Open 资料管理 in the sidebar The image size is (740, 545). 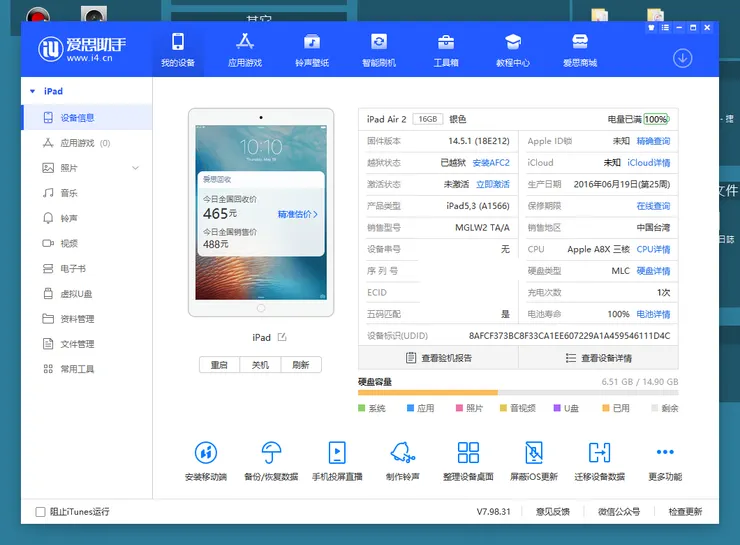coord(87,319)
